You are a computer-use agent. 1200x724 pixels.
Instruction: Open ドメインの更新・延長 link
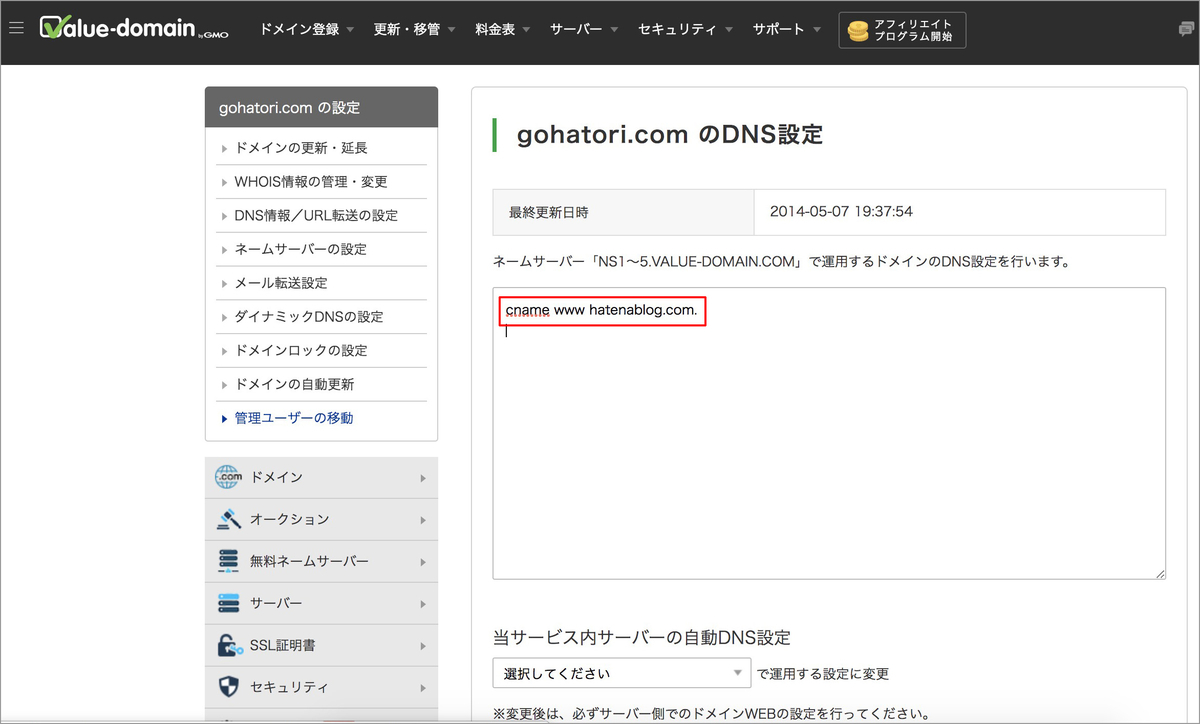point(301,147)
